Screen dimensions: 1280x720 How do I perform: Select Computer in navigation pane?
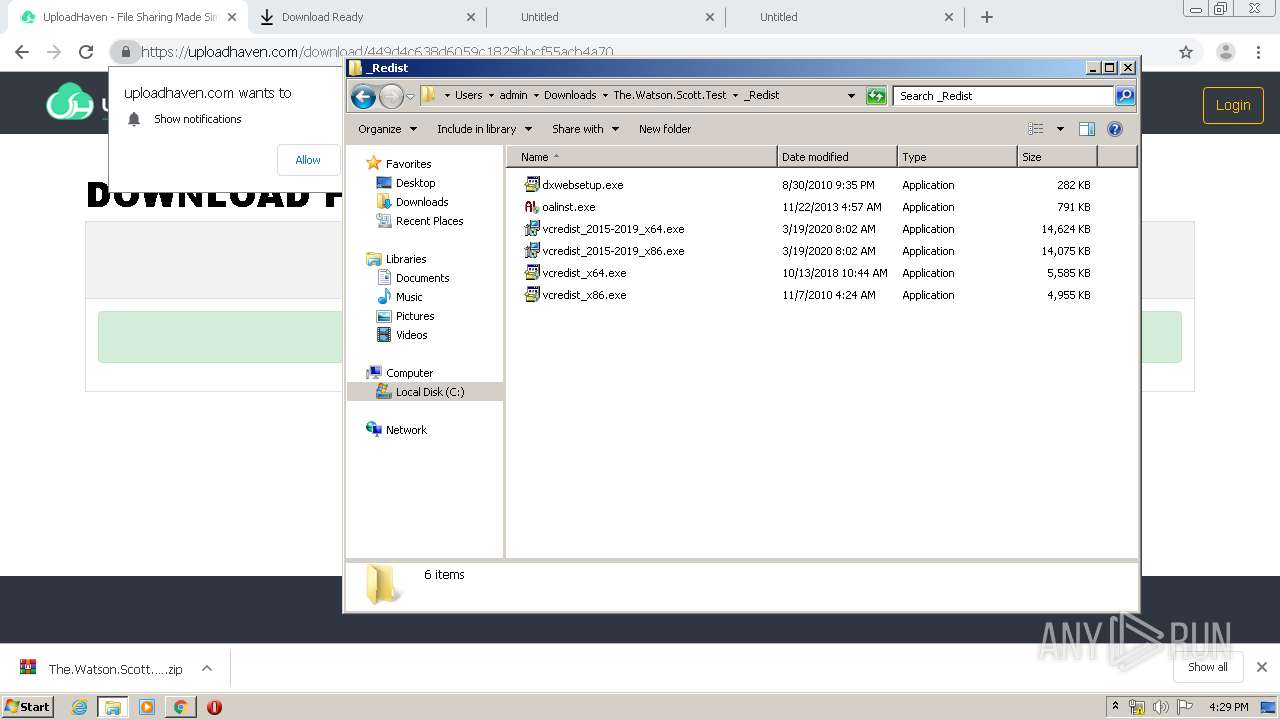[x=409, y=373]
